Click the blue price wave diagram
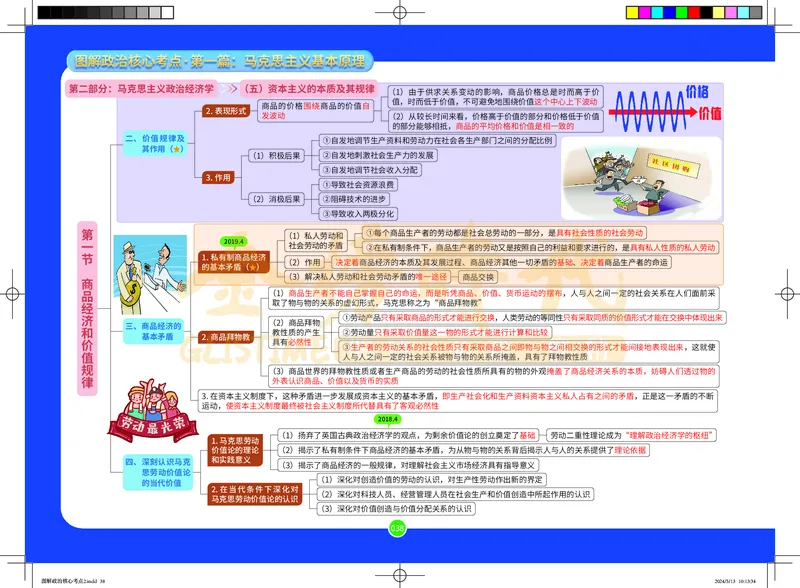The height and width of the screenshot is (588, 800). pos(650,110)
